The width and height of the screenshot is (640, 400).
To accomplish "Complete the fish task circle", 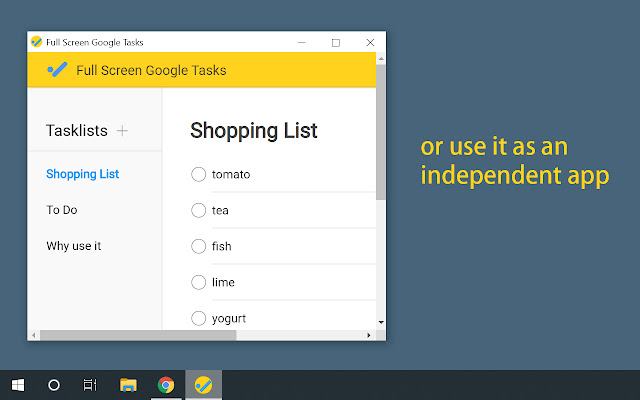I will (x=198, y=246).
